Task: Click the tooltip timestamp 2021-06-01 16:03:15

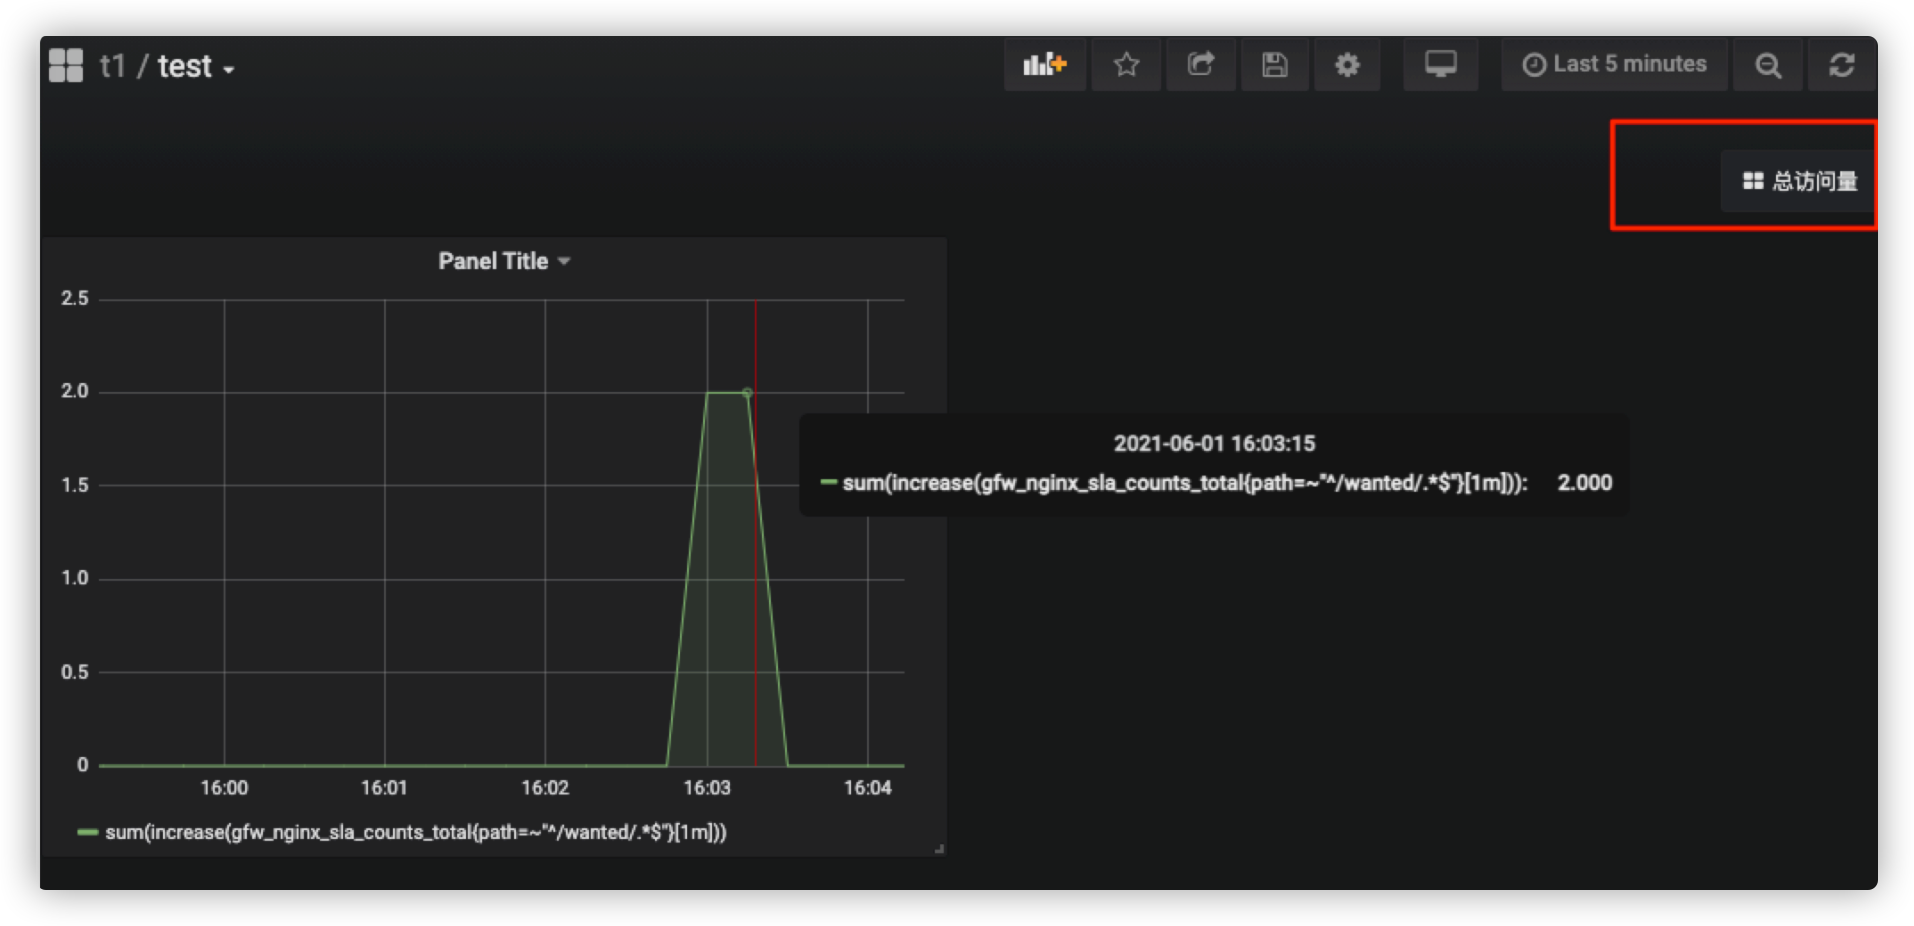Action: pyautogui.click(x=1214, y=443)
